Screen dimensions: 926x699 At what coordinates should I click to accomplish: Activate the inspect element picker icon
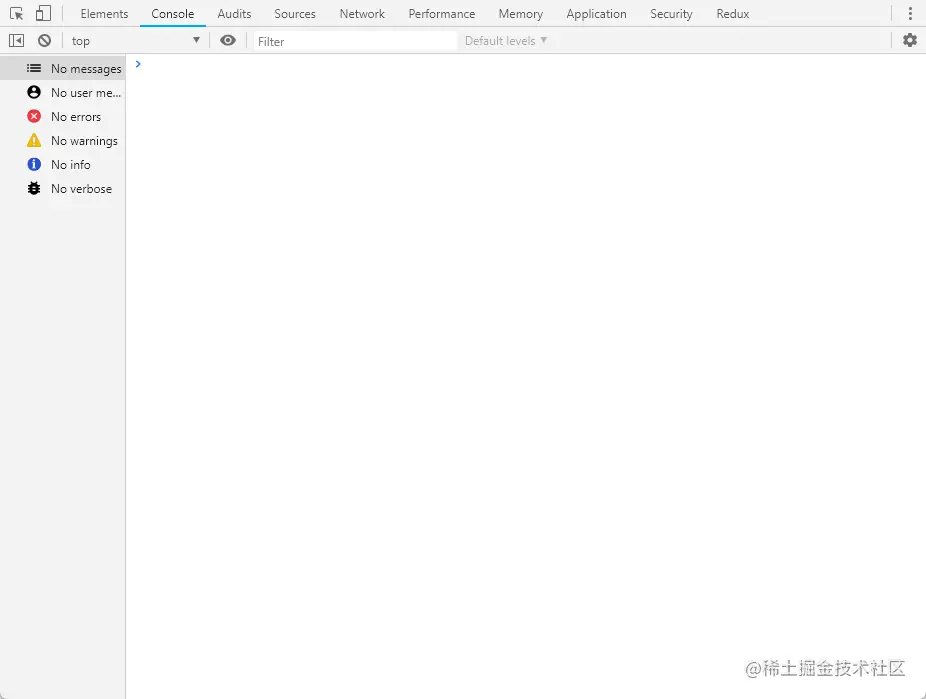17,14
